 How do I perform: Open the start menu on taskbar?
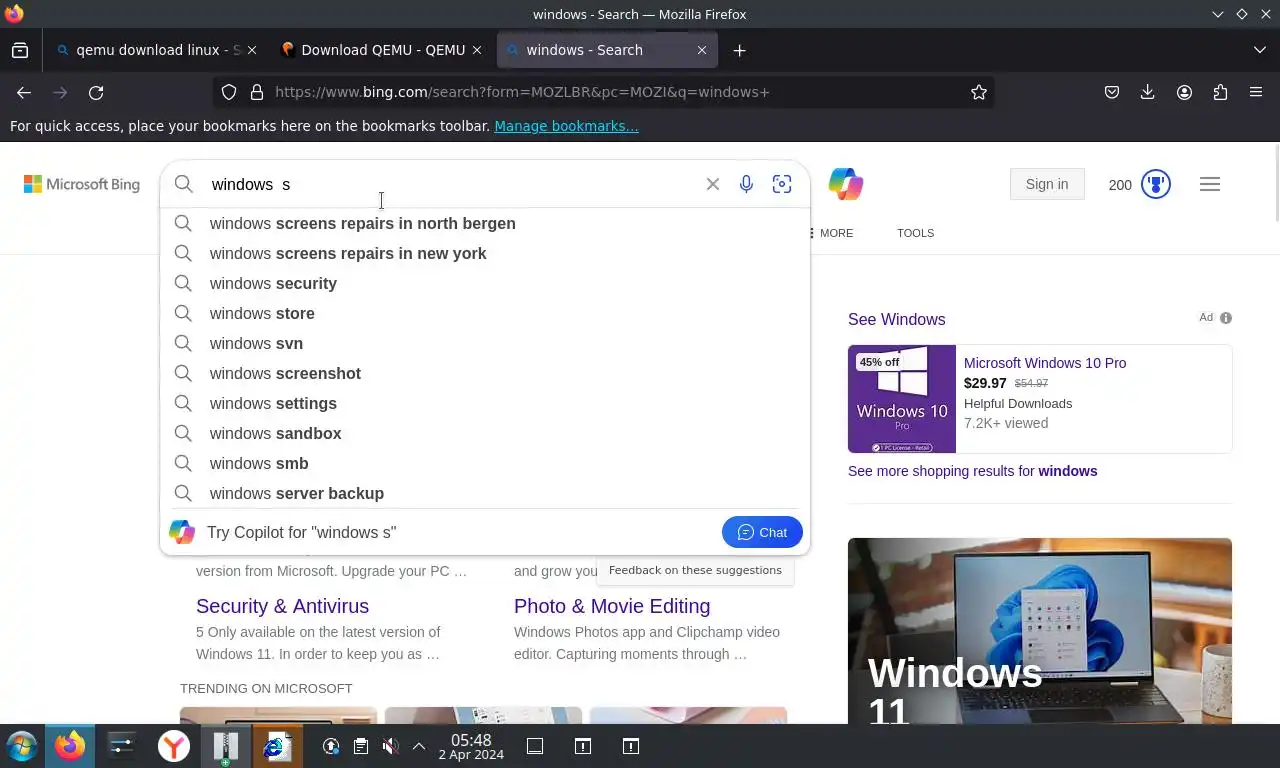click(x=22, y=746)
